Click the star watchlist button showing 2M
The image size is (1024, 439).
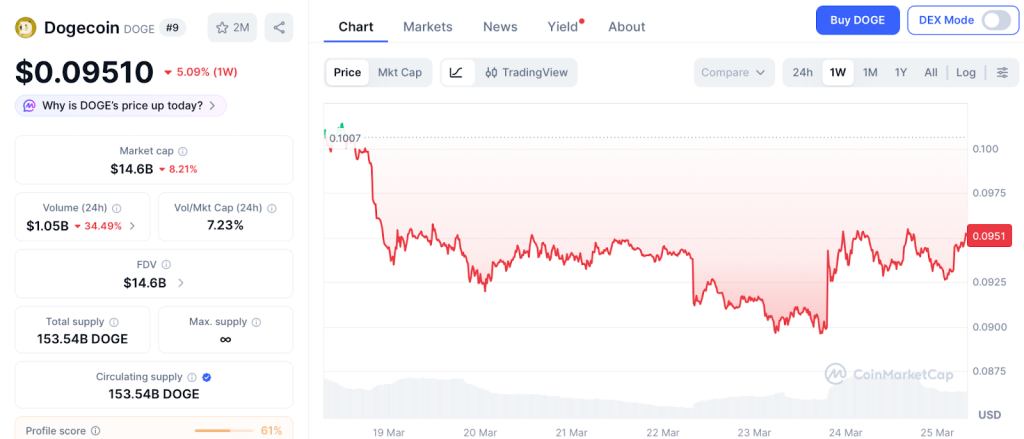tap(233, 27)
